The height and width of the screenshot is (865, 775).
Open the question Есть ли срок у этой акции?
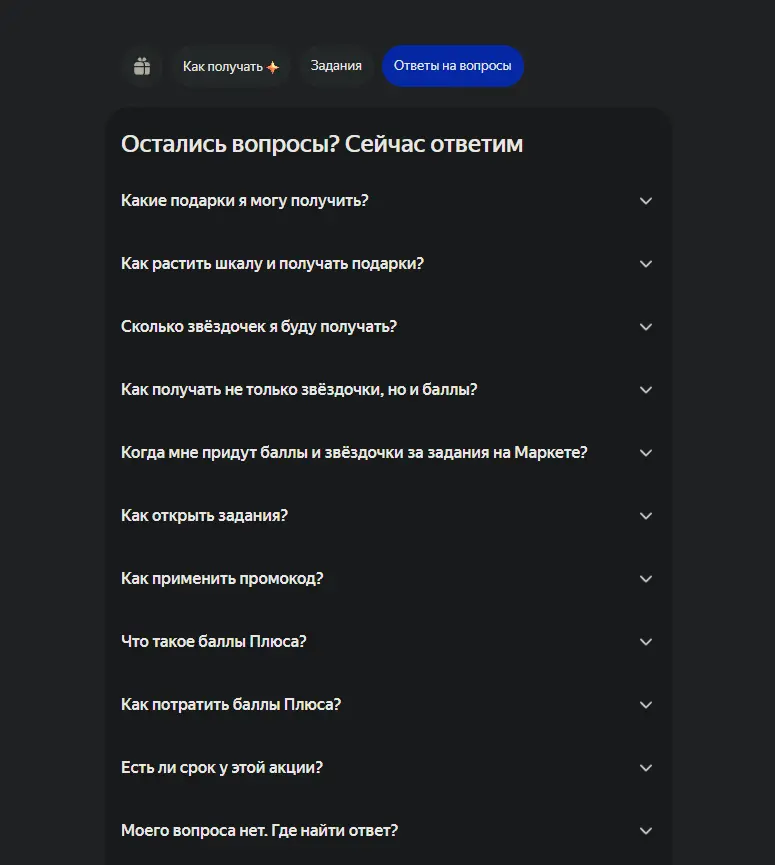[x=387, y=767]
